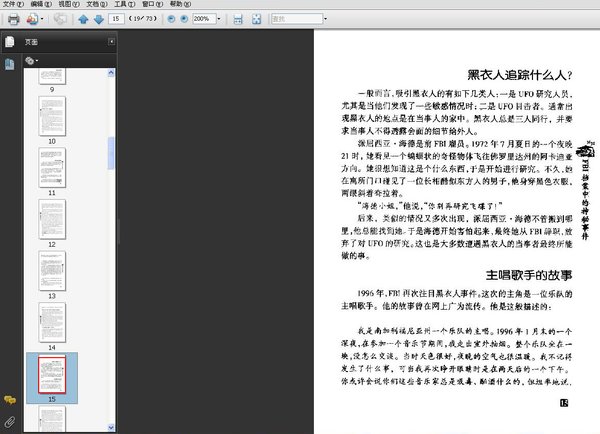600x434 pixels.
Task: Close the 页面 panel
Action: 113,42
